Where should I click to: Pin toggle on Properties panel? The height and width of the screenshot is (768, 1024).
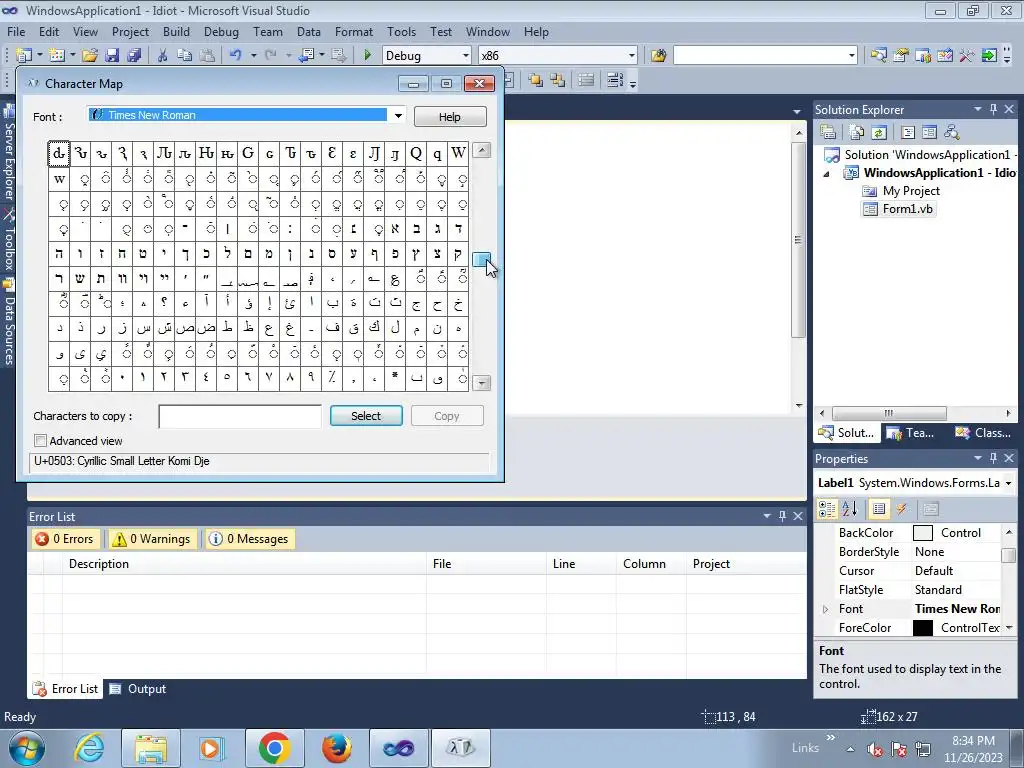(993, 458)
